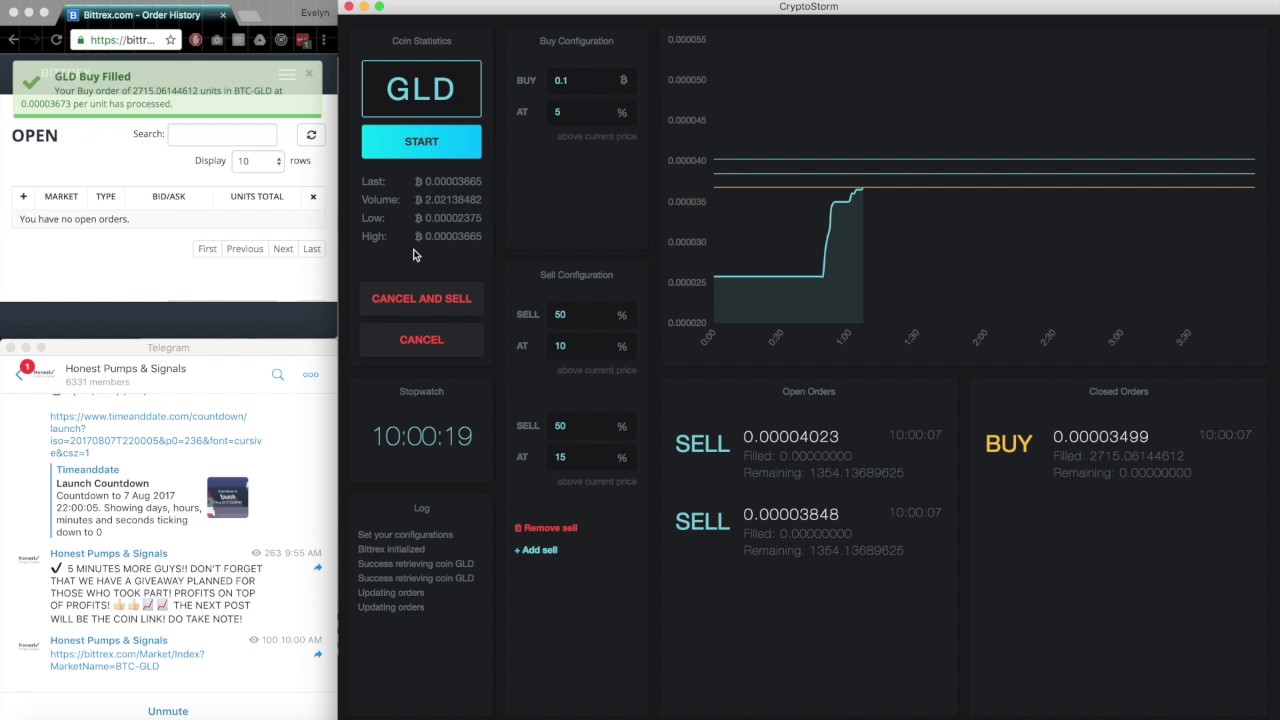1280x720 pixels.
Task: Click the Chrome address bar URL
Action: (122, 40)
